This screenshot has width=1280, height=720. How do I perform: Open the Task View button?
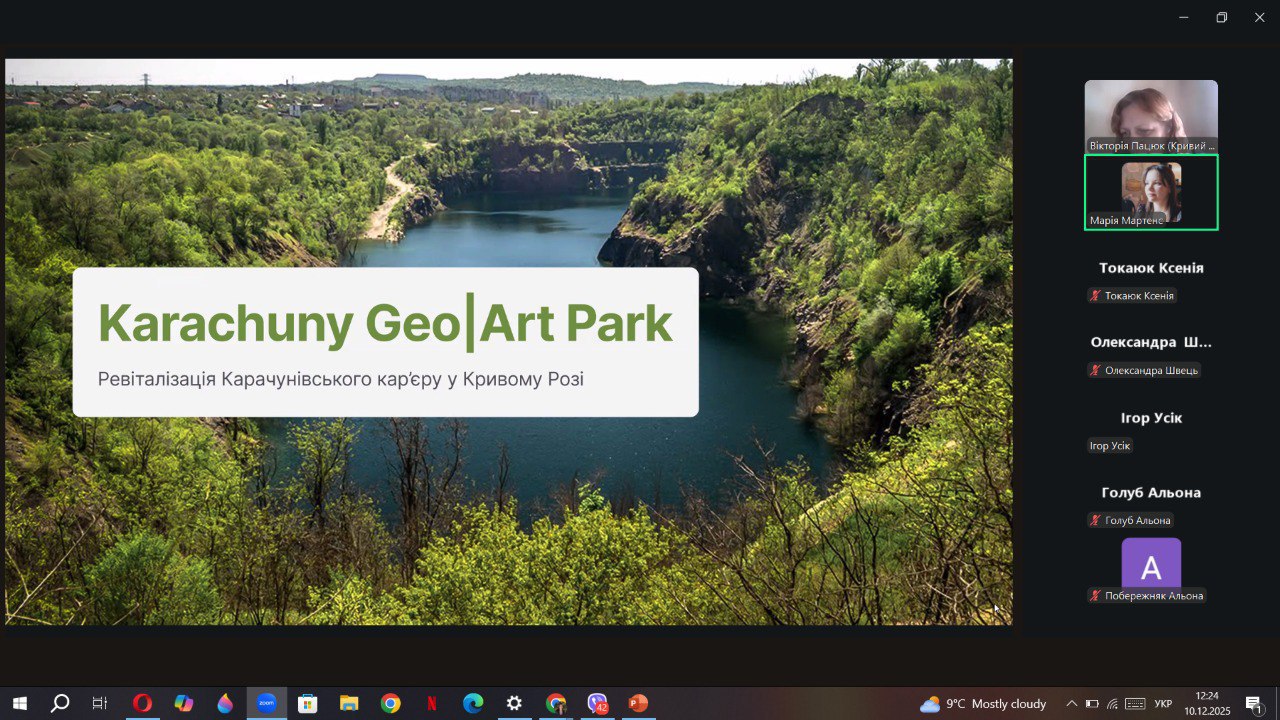pos(100,703)
